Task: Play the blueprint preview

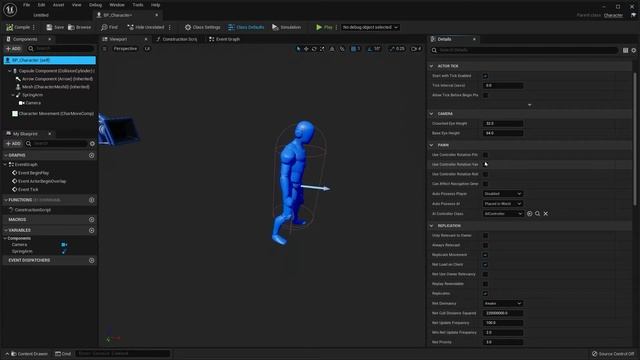Action: click(324, 27)
